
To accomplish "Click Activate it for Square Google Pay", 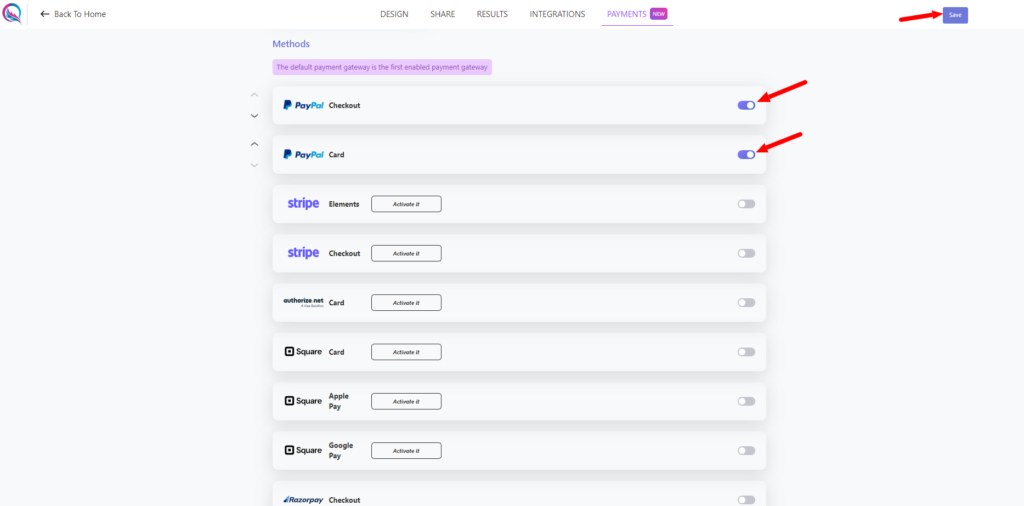I will pos(406,451).
